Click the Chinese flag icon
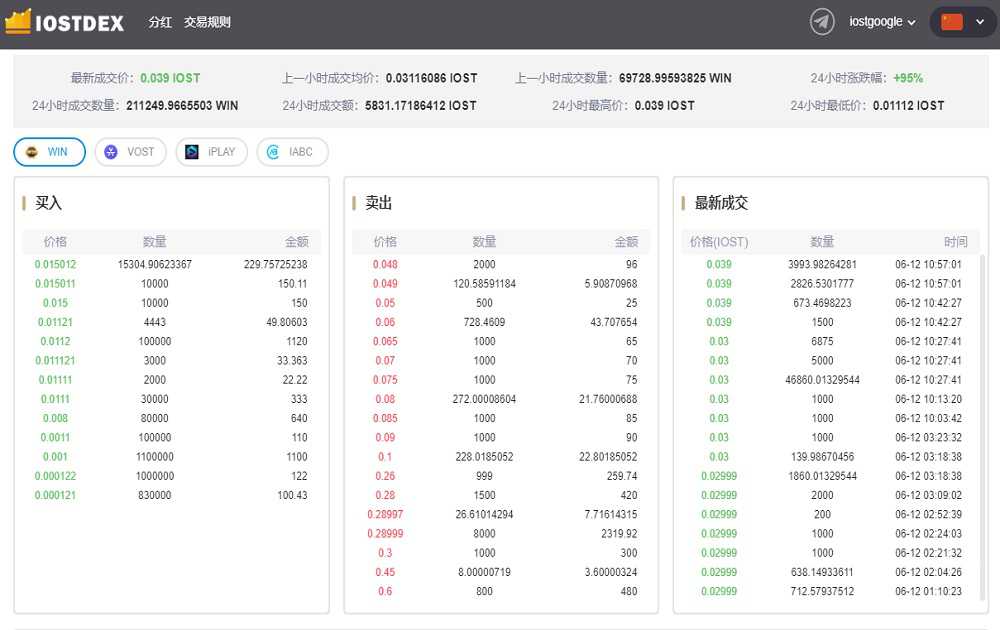Image resolution: width=1000 pixels, height=630 pixels. [x=952, y=22]
